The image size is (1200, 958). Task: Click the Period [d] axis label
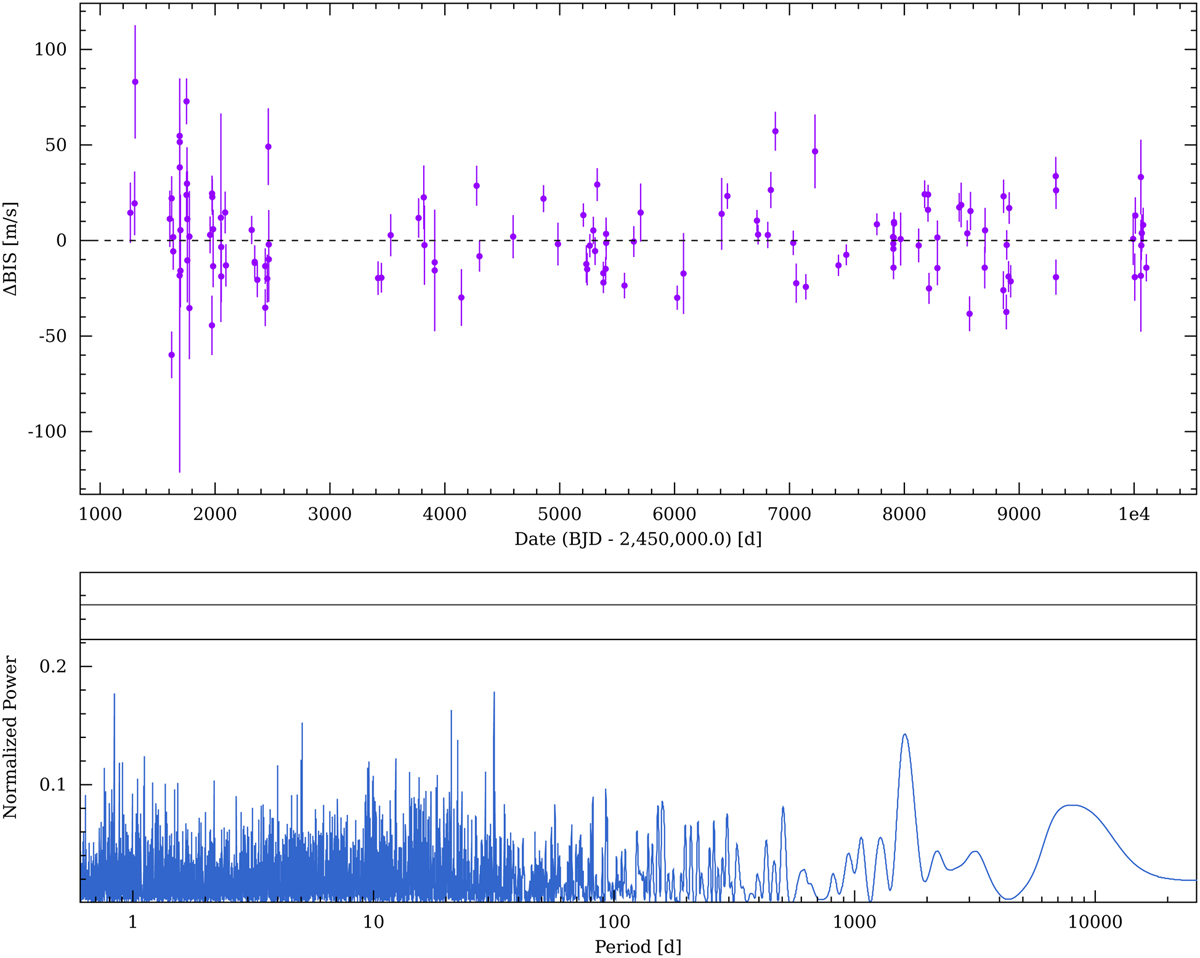[638, 943]
